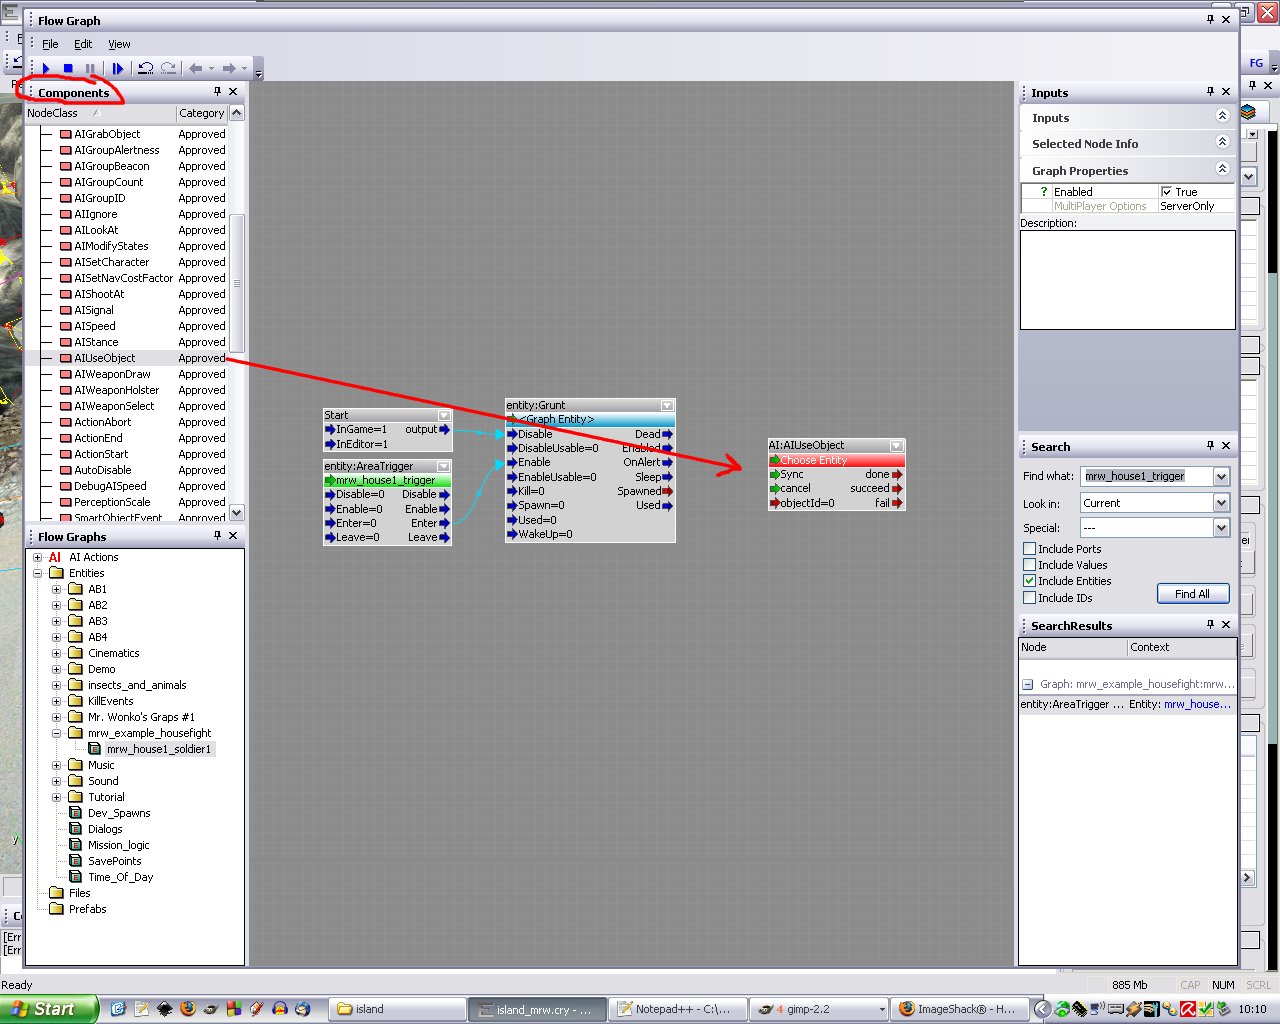The width and height of the screenshot is (1280, 1024).
Task: Pin the Components panel with pushpin icon
Action: pyautogui.click(x=217, y=92)
